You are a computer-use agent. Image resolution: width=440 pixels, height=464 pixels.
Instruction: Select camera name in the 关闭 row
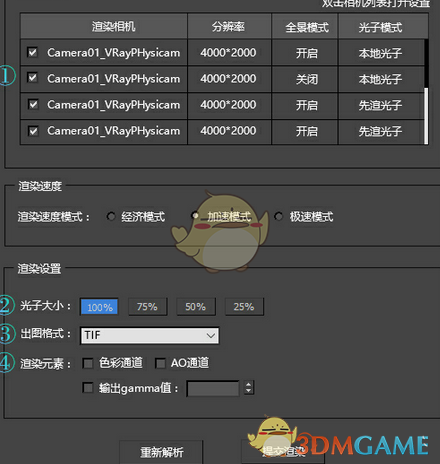point(114,79)
